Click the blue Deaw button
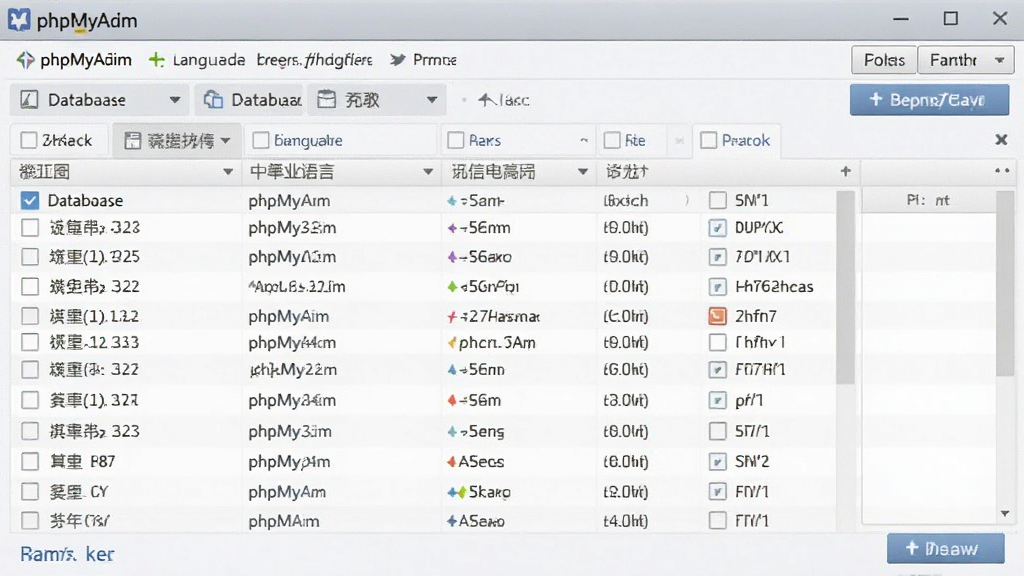The width and height of the screenshot is (1024, 576). [946, 549]
